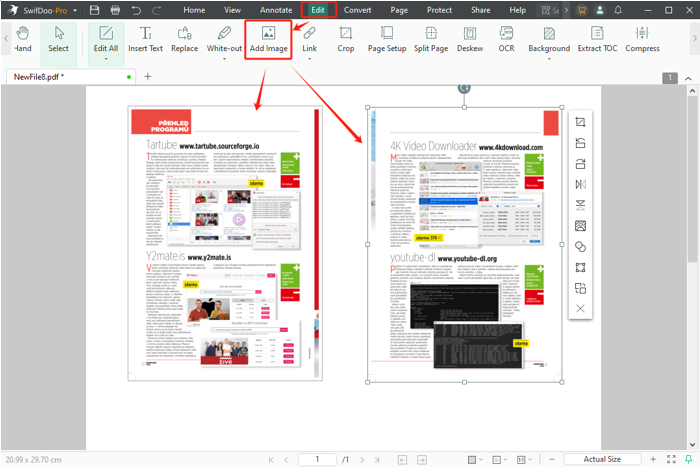This screenshot has height=467, width=700.
Task: Expand the Link dropdown arrow
Action: 309,59
